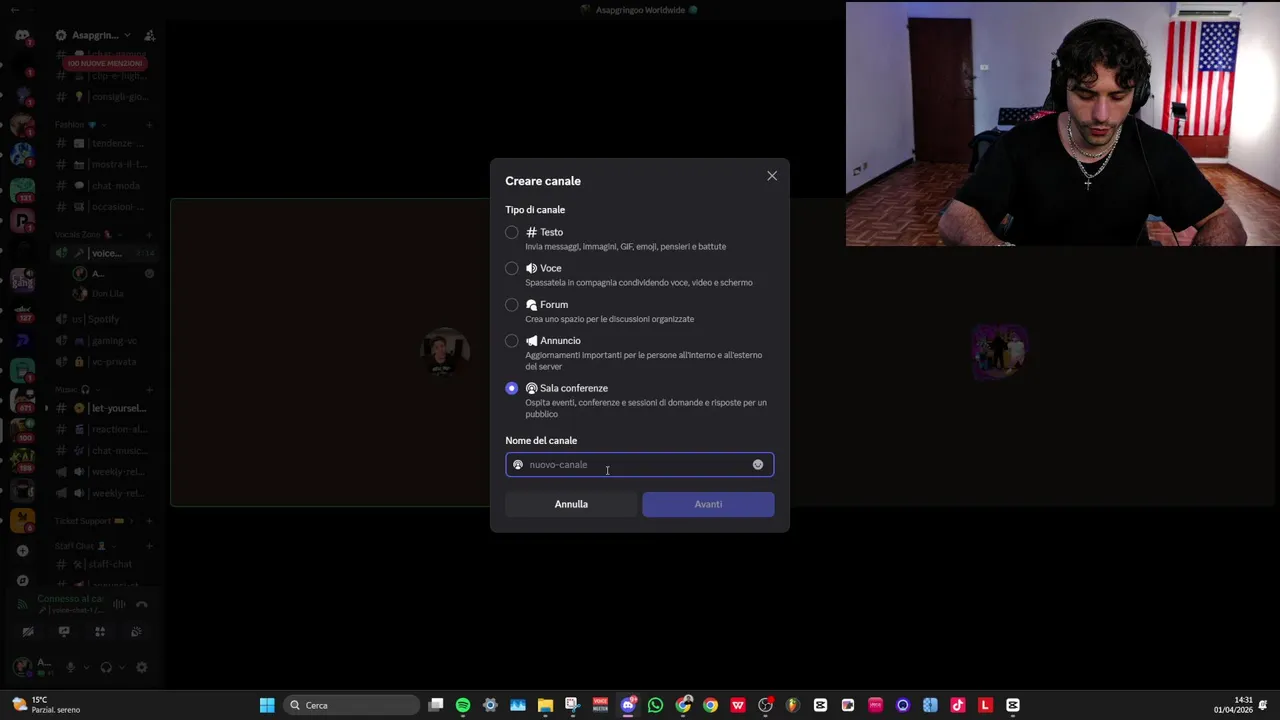Toggle the headphones deafen button
This screenshot has width=1280, height=720.
point(106,667)
